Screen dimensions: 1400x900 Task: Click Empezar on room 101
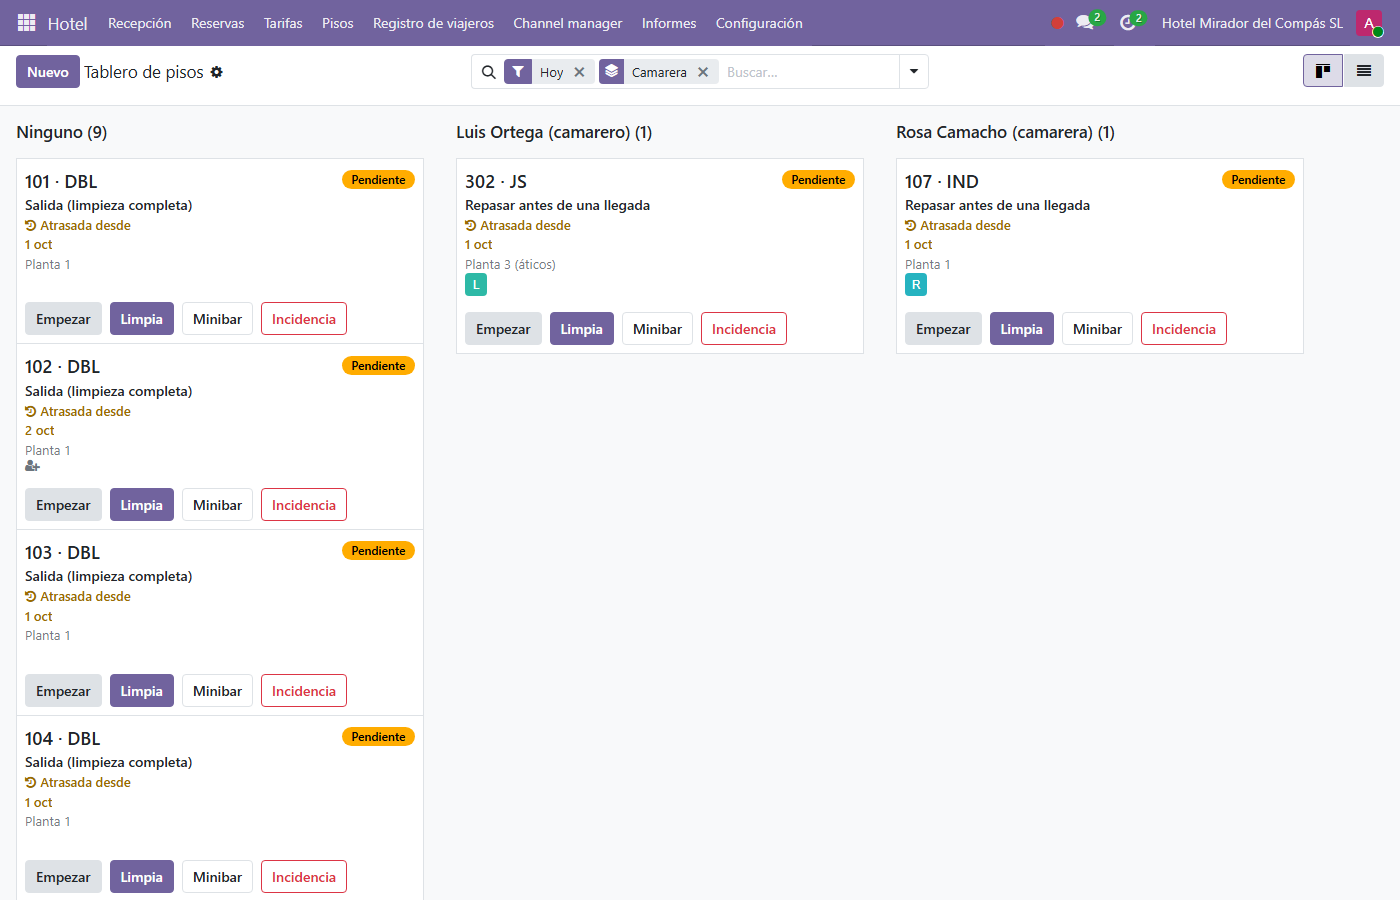63,319
